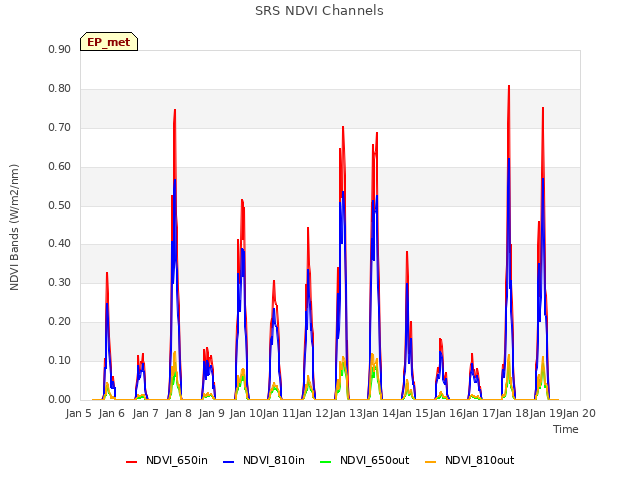Screen dimensions: 640x480
Task: Click the Jan 8 x-axis tick label
Action: tap(178, 413)
